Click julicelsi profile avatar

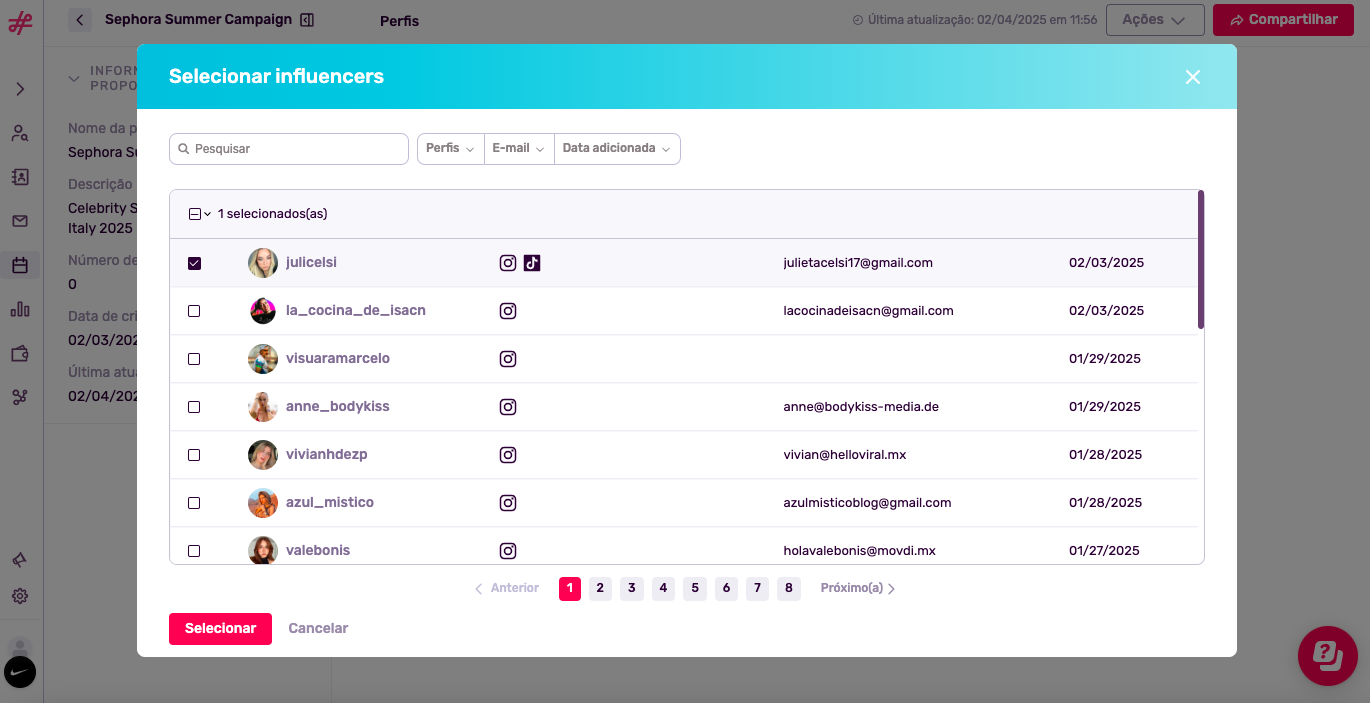tap(263, 263)
